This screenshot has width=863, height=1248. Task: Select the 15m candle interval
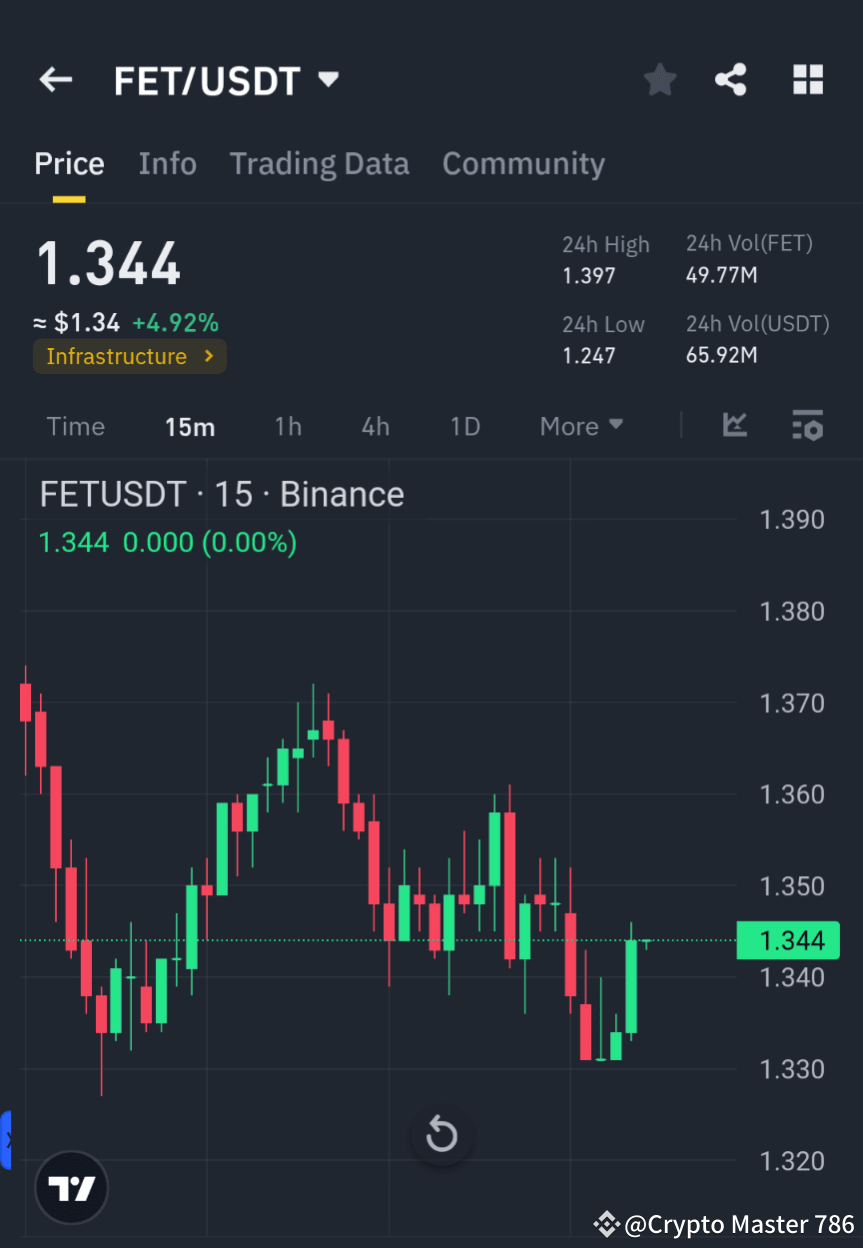pos(190,426)
